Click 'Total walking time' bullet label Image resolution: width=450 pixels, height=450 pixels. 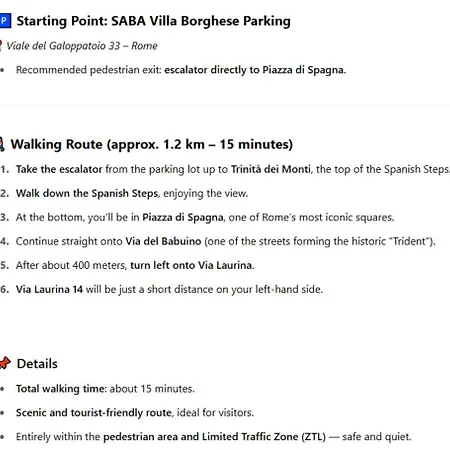click(x=61, y=389)
